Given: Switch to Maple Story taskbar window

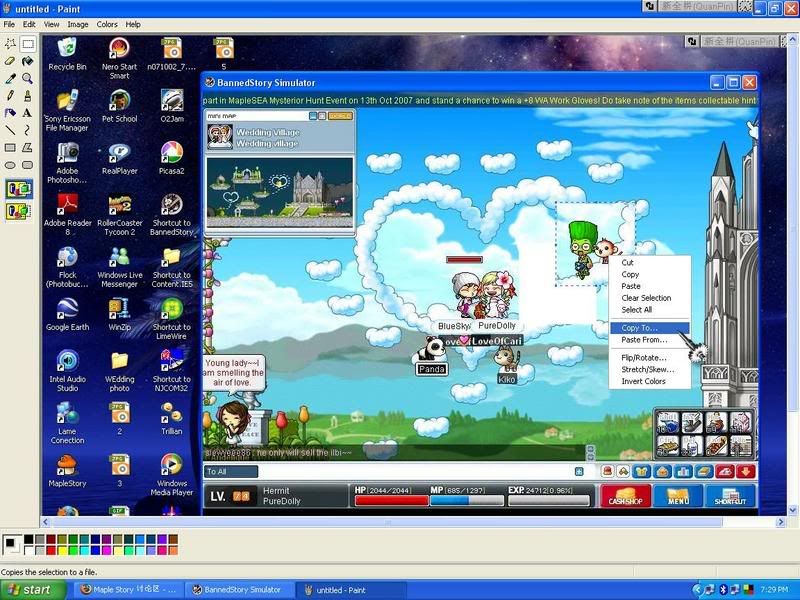Looking at the screenshot, I should tap(129, 590).
